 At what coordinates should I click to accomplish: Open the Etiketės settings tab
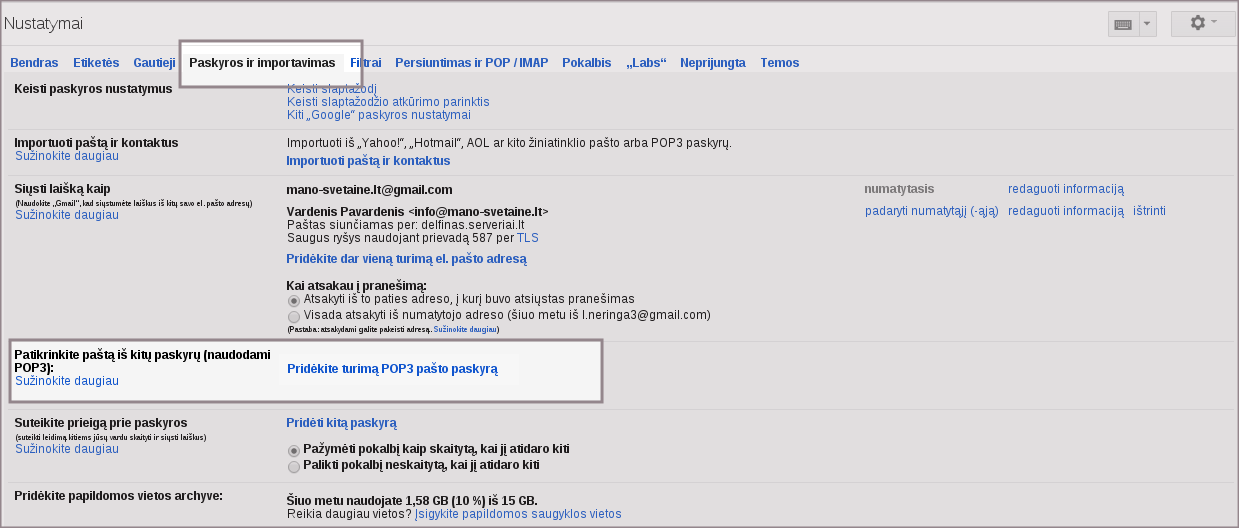click(96, 63)
